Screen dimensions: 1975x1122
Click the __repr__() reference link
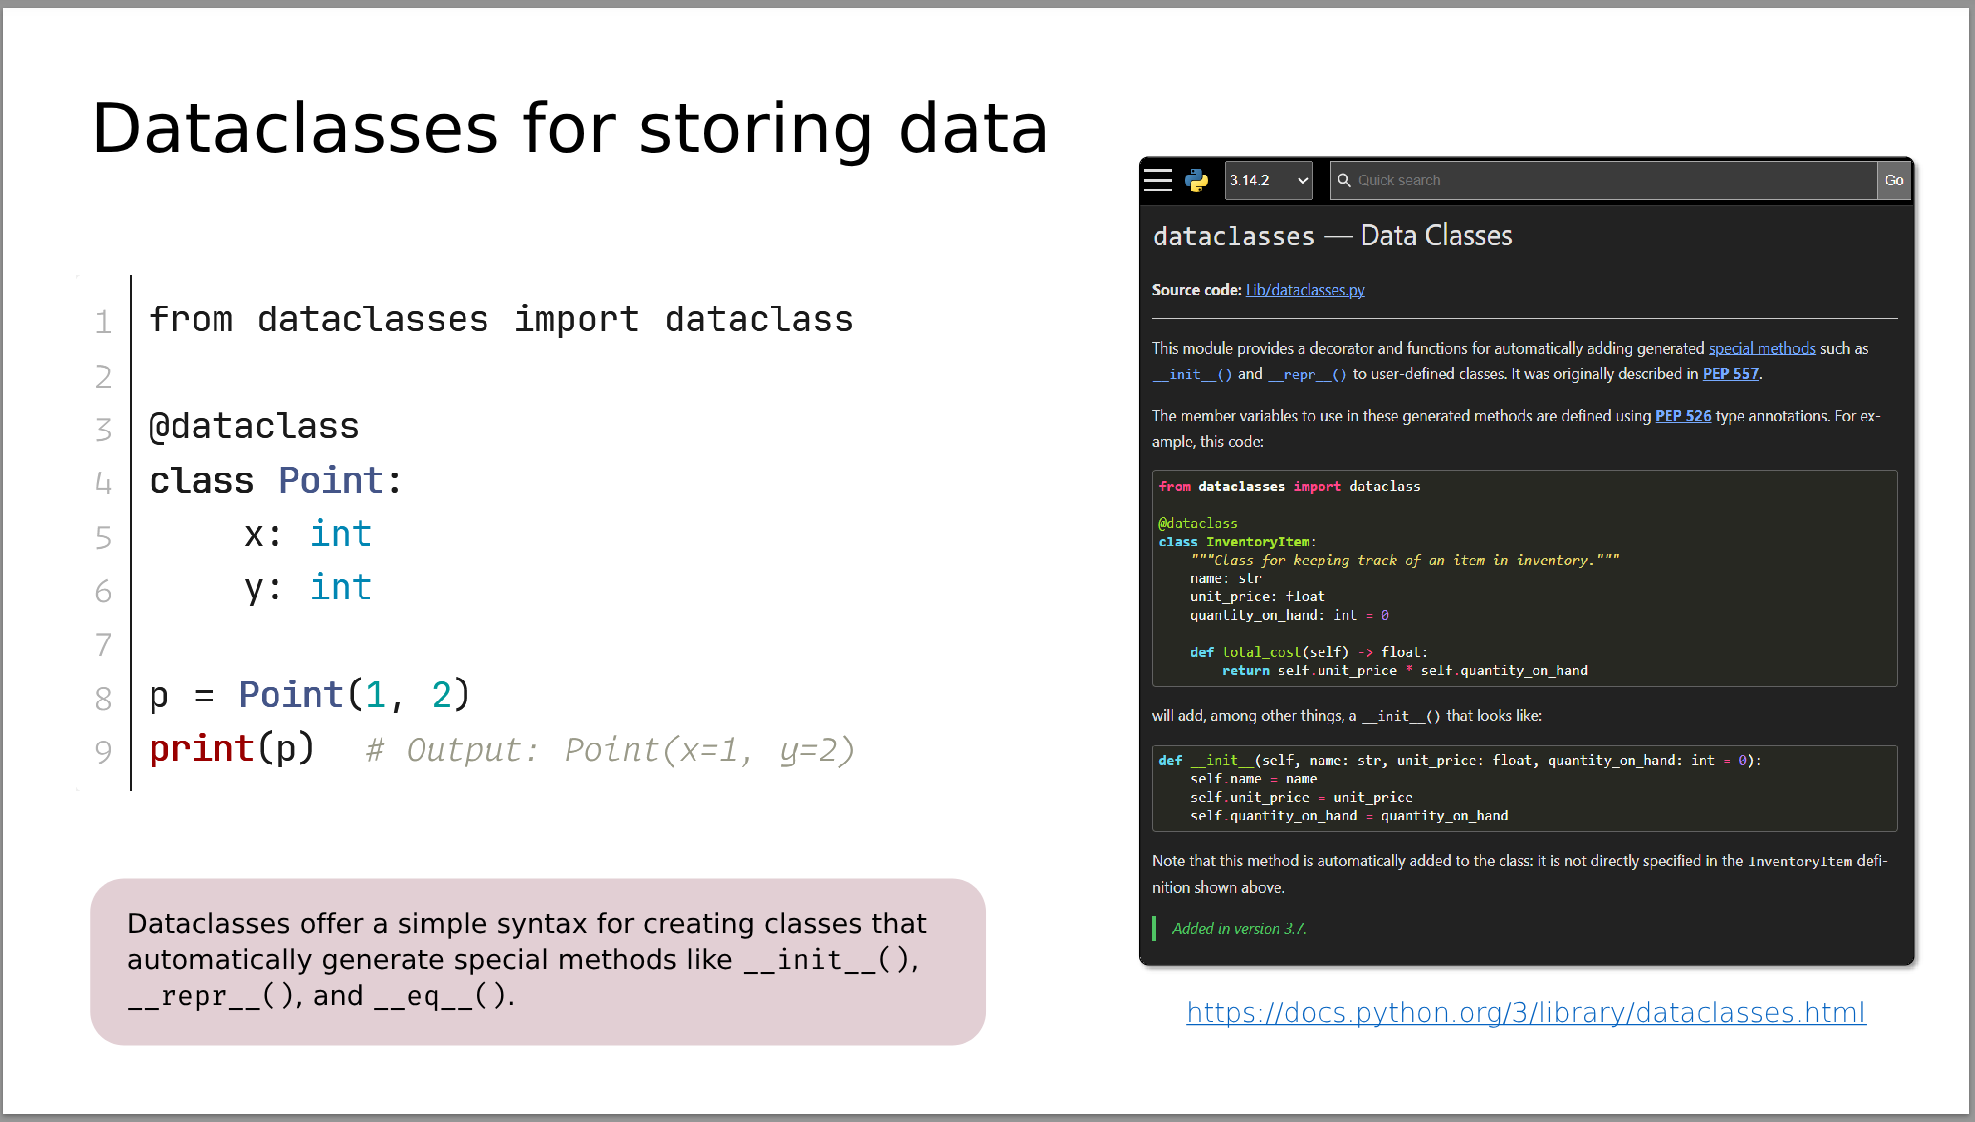1307,374
